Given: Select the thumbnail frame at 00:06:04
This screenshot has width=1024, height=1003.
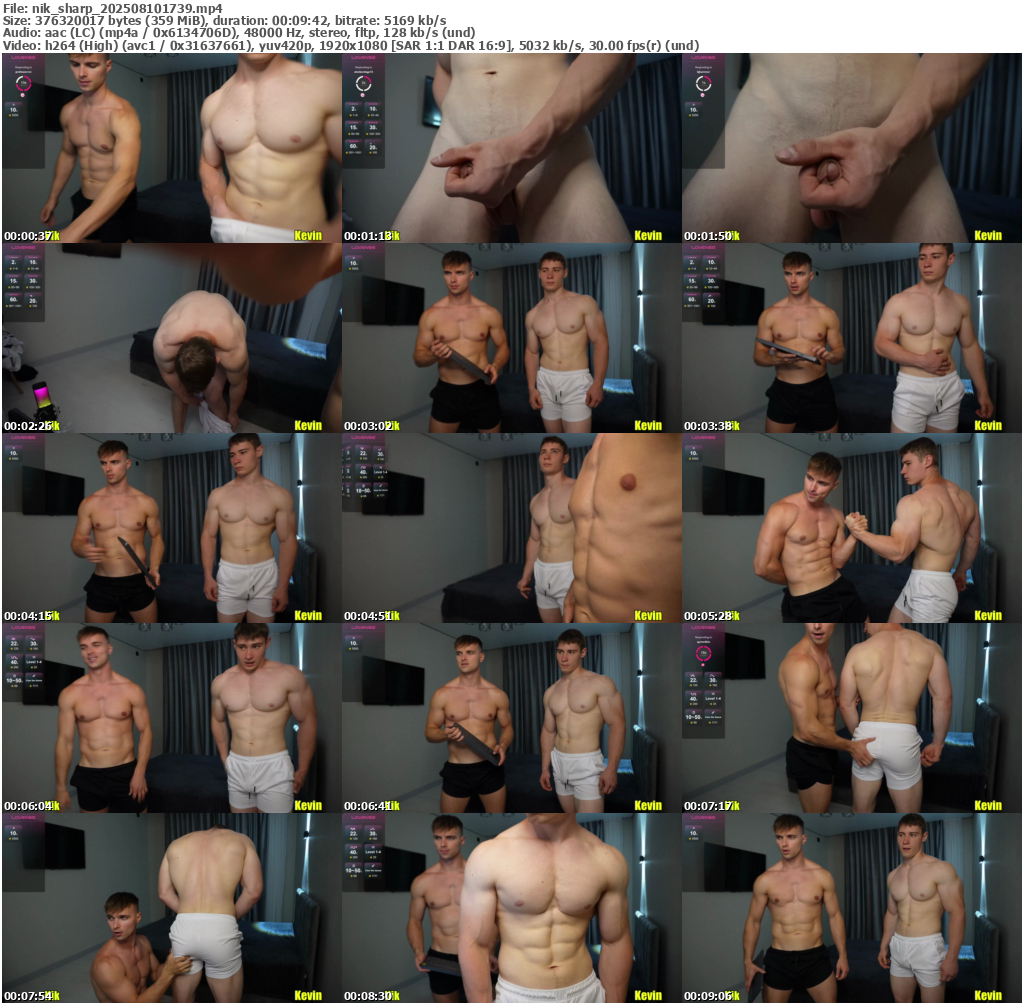Looking at the screenshot, I should pyautogui.click(x=172, y=718).
